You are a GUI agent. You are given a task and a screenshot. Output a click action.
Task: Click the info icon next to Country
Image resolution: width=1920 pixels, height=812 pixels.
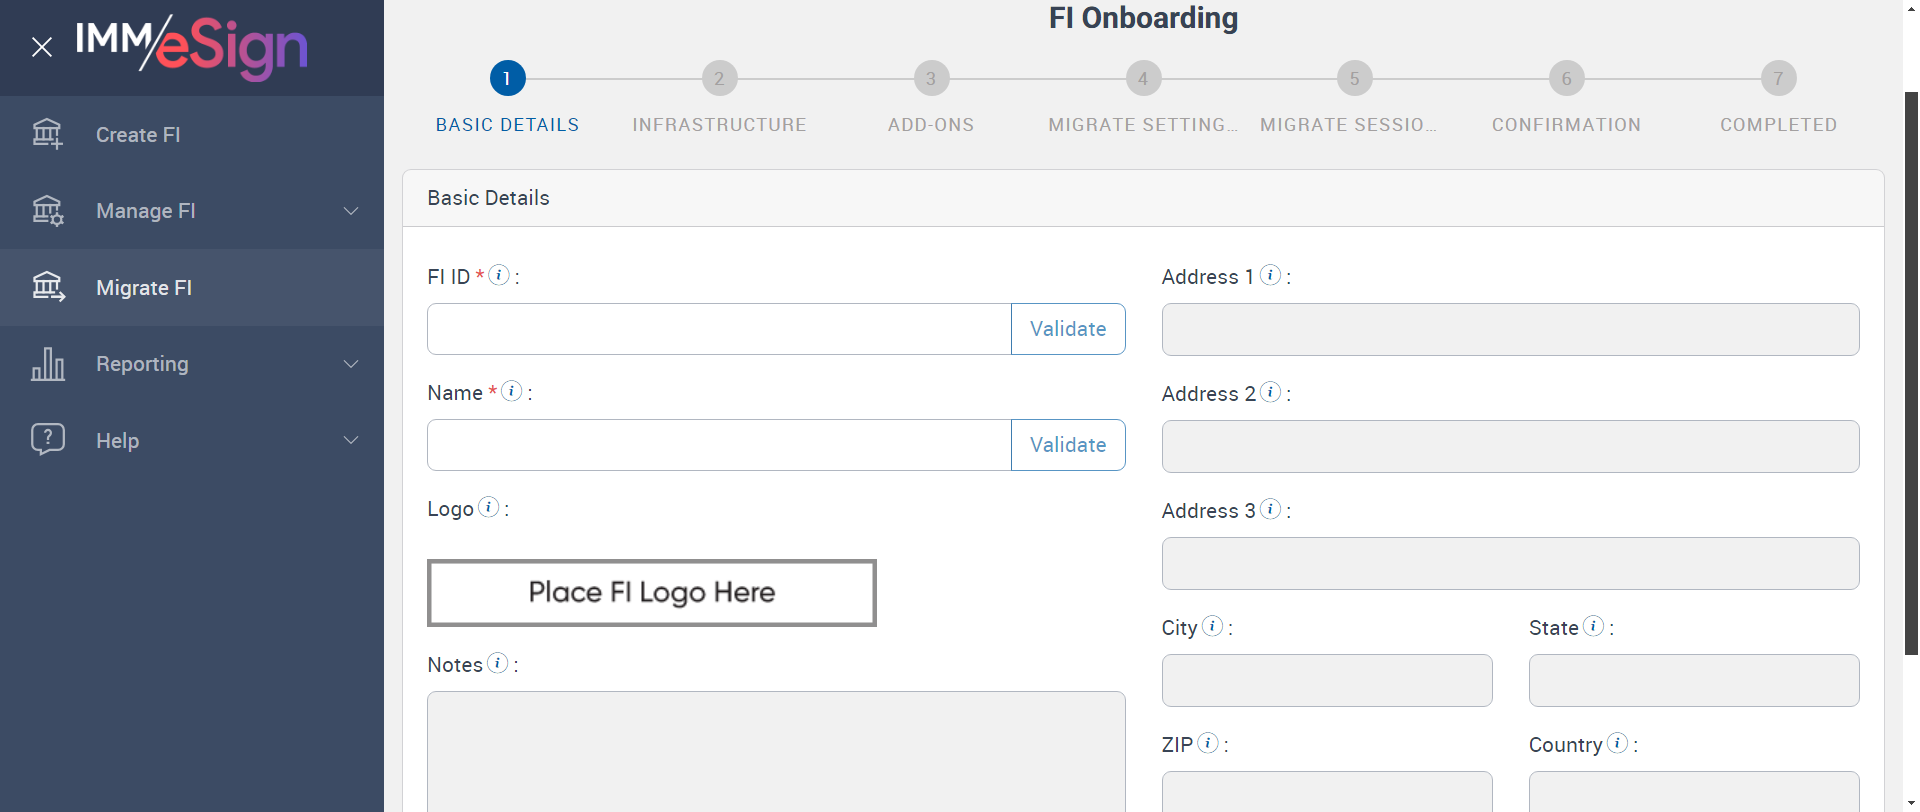1617,743
